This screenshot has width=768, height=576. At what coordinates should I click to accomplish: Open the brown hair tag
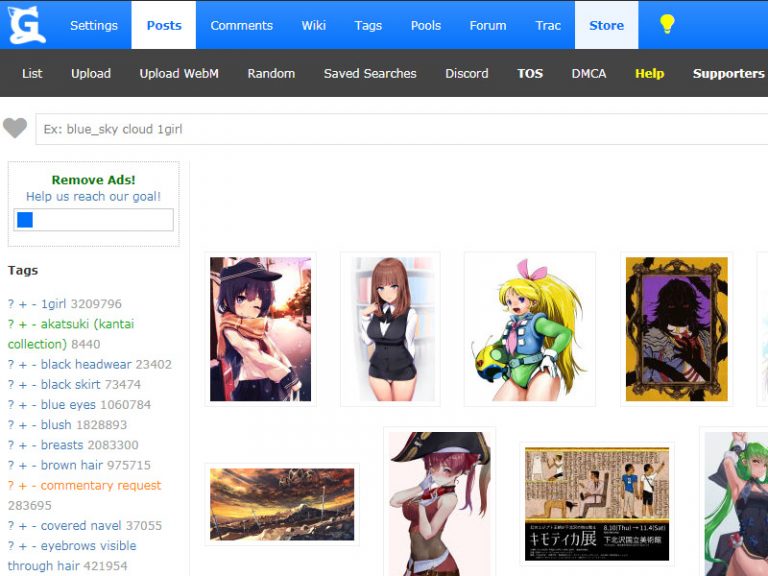tap(72, 465)
